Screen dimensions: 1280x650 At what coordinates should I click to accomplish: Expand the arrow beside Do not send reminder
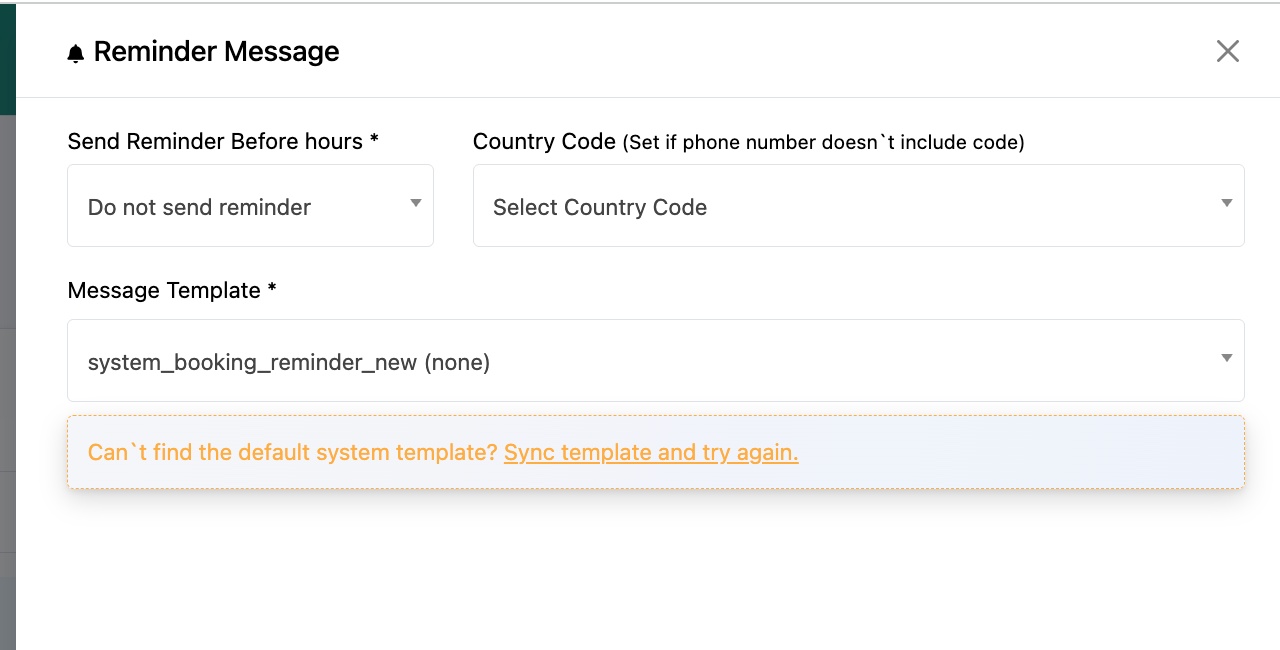(416, 203)
